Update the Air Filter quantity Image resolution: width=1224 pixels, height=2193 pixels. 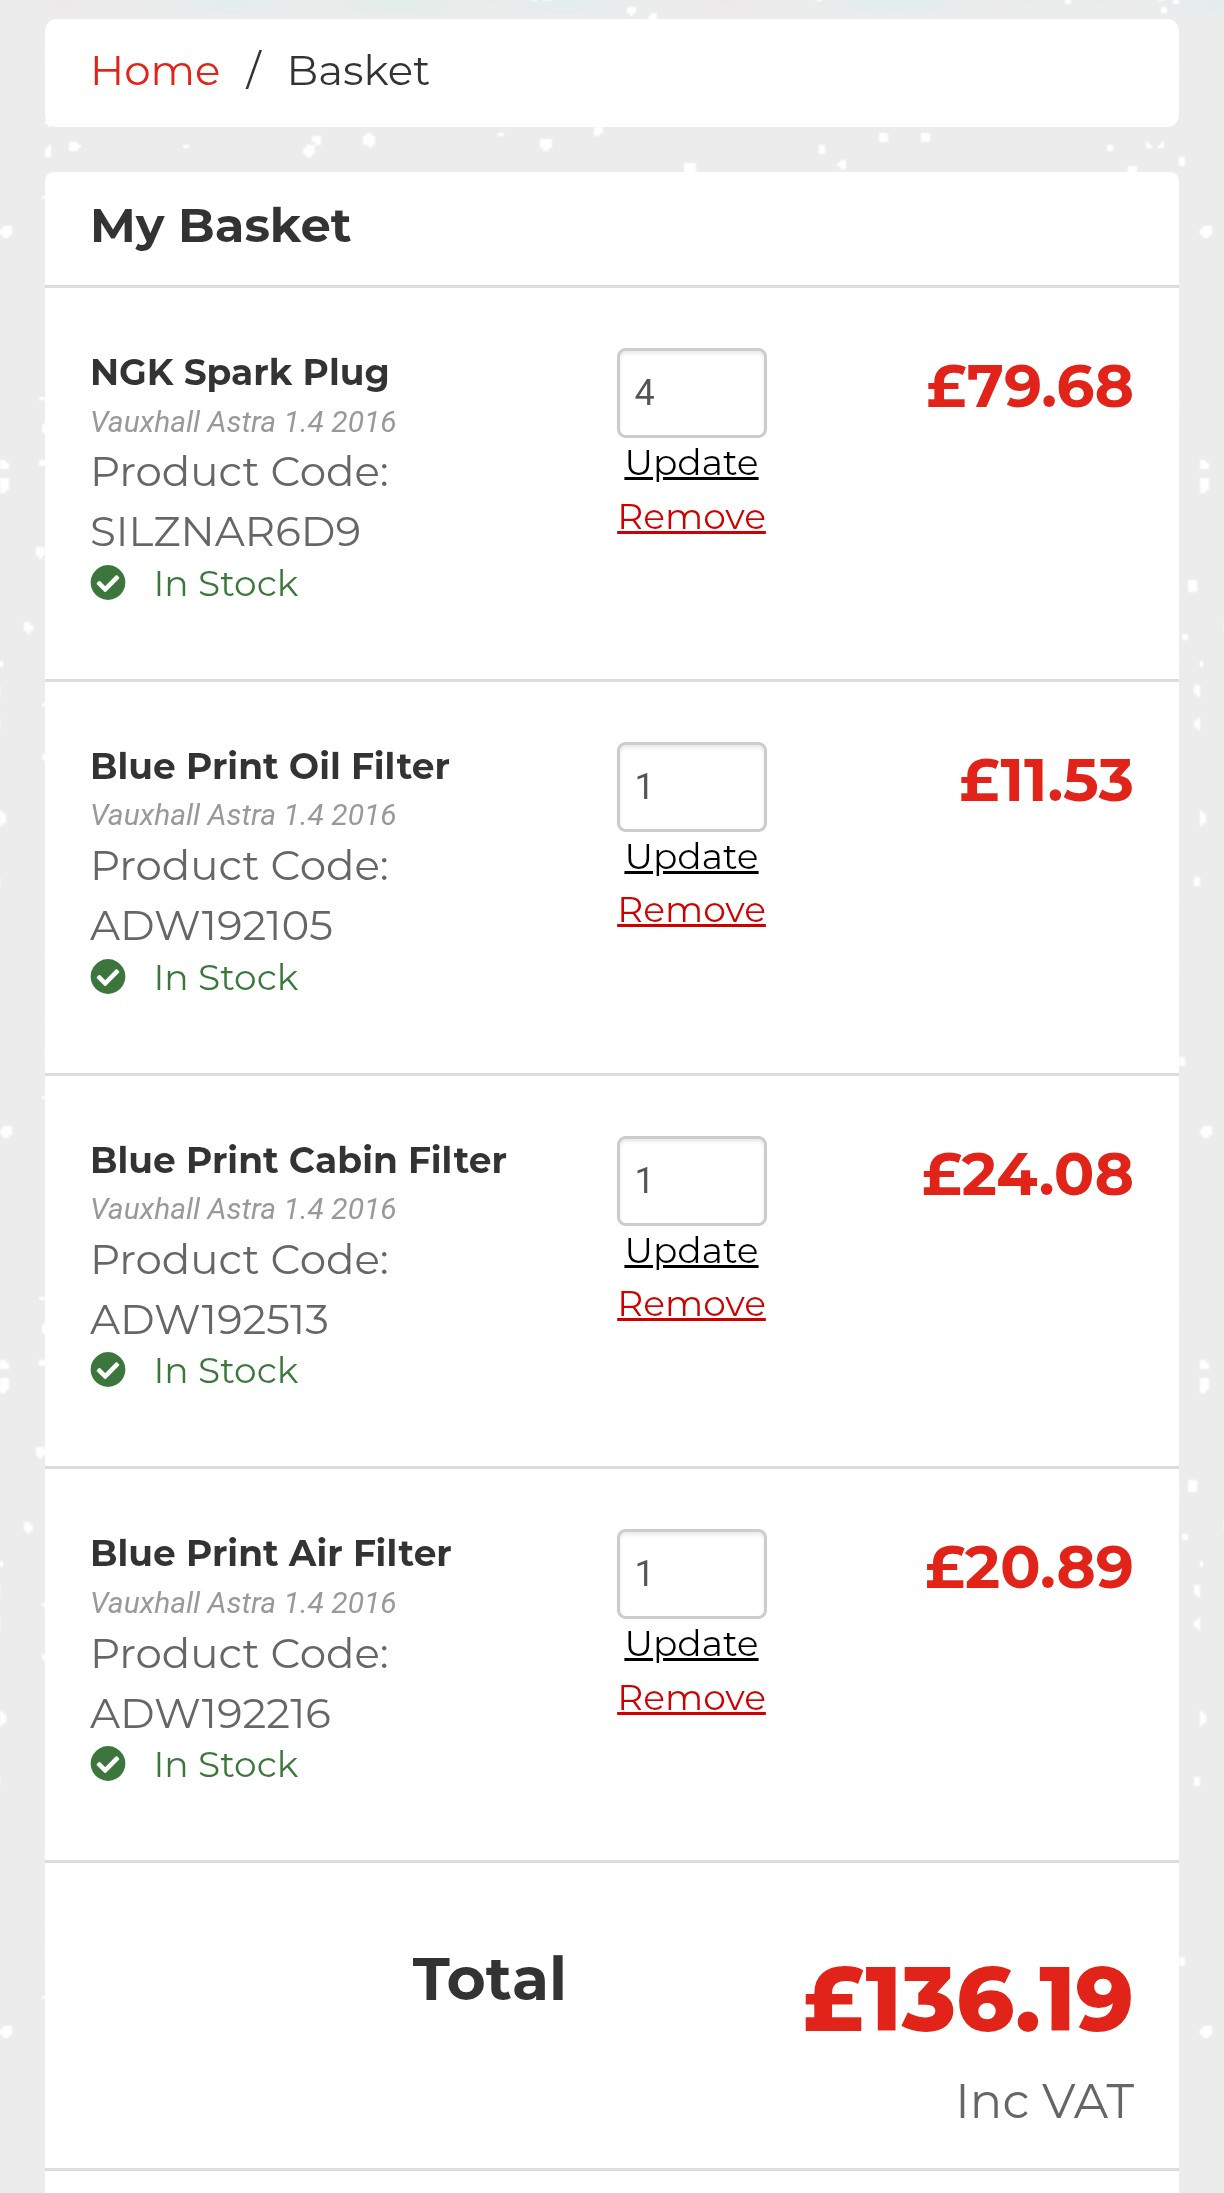click(691, 1644)
